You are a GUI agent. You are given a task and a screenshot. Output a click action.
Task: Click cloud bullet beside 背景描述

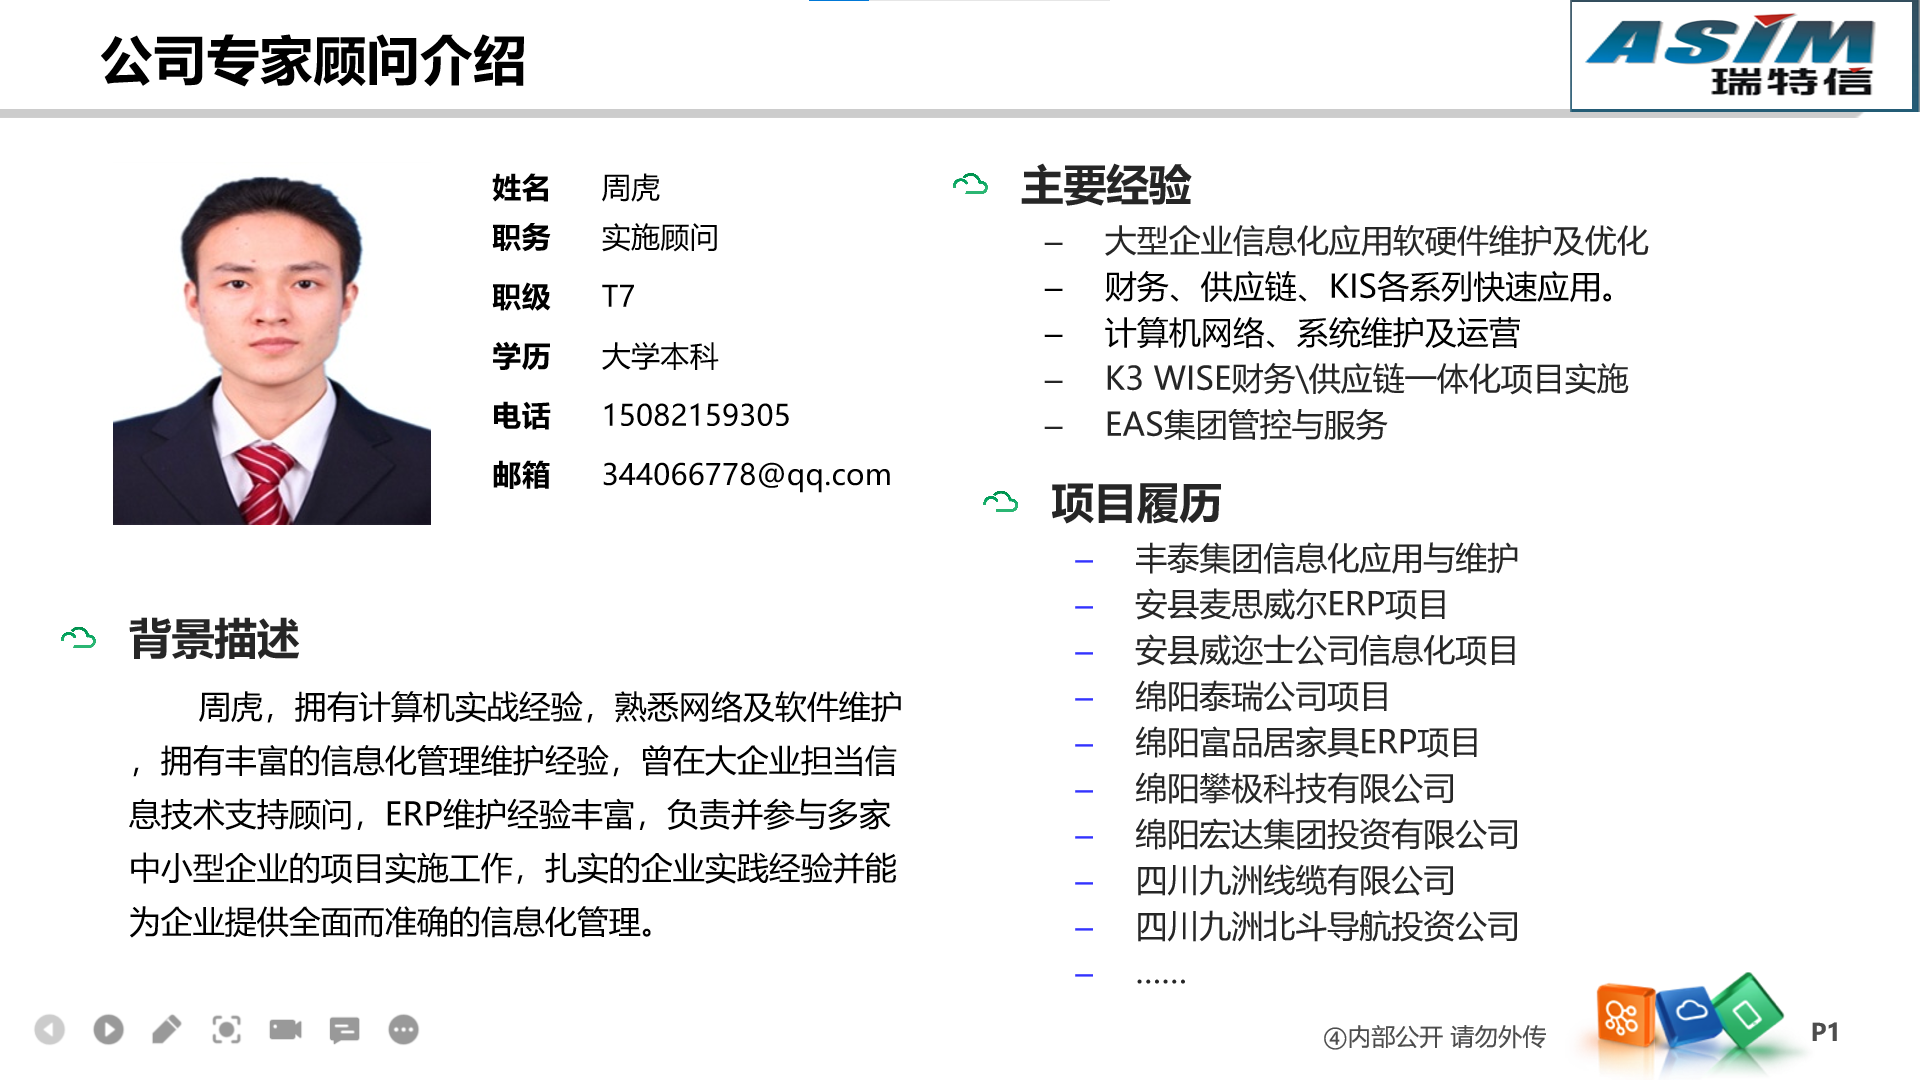pos(78,638)
